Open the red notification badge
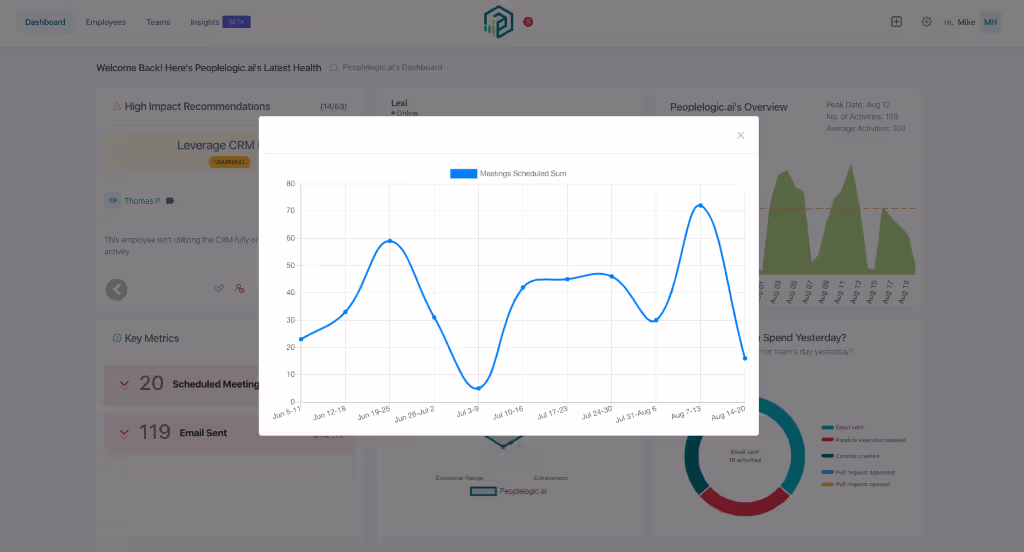 click(528, 22)
